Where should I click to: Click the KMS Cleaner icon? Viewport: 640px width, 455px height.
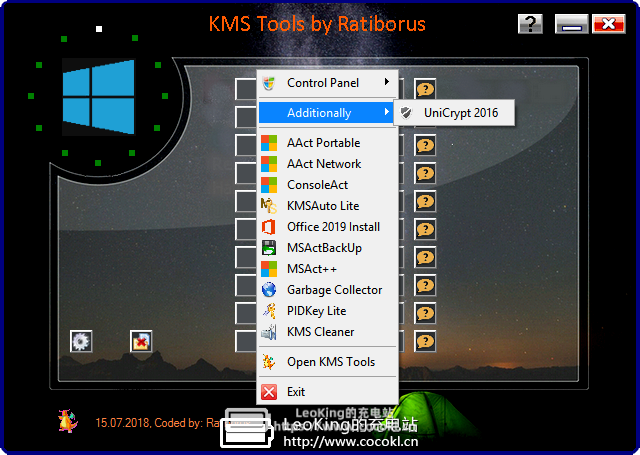[x=269, y=332]
